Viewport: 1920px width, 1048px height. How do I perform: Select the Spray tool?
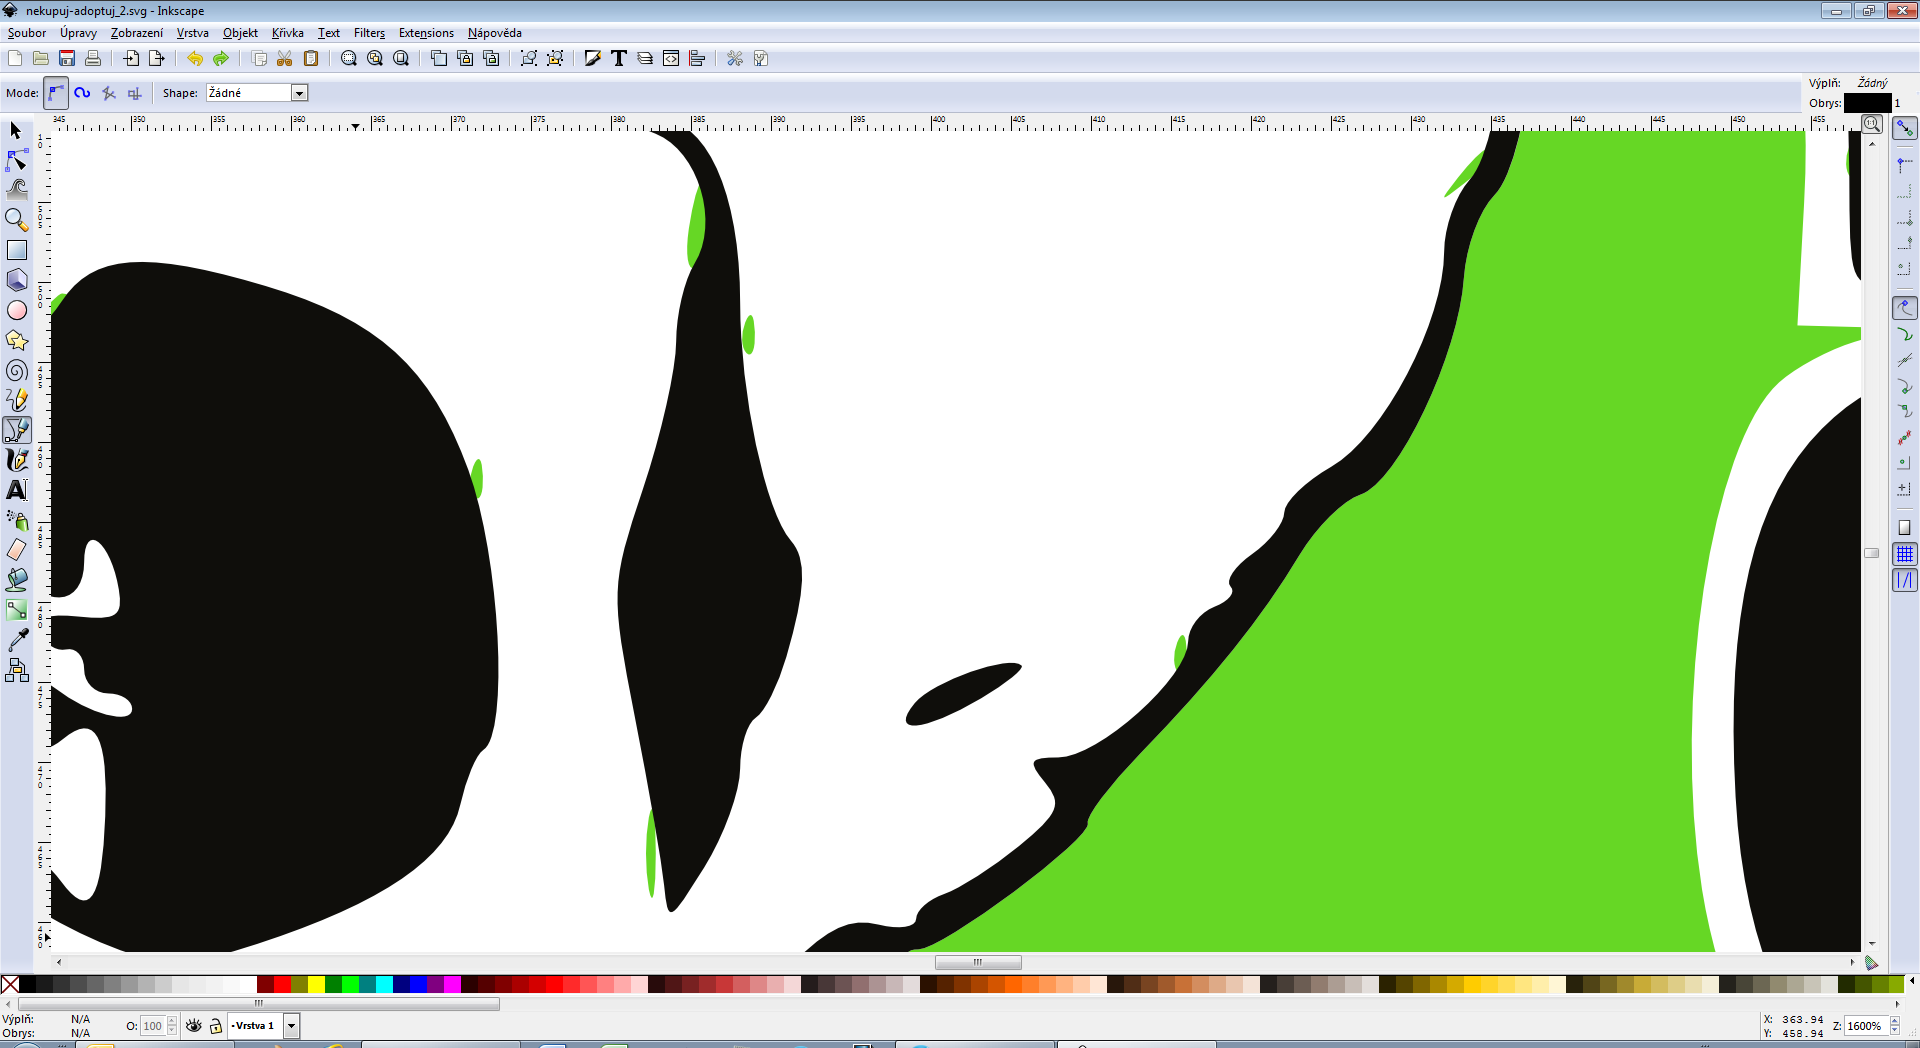pos(16,520)
